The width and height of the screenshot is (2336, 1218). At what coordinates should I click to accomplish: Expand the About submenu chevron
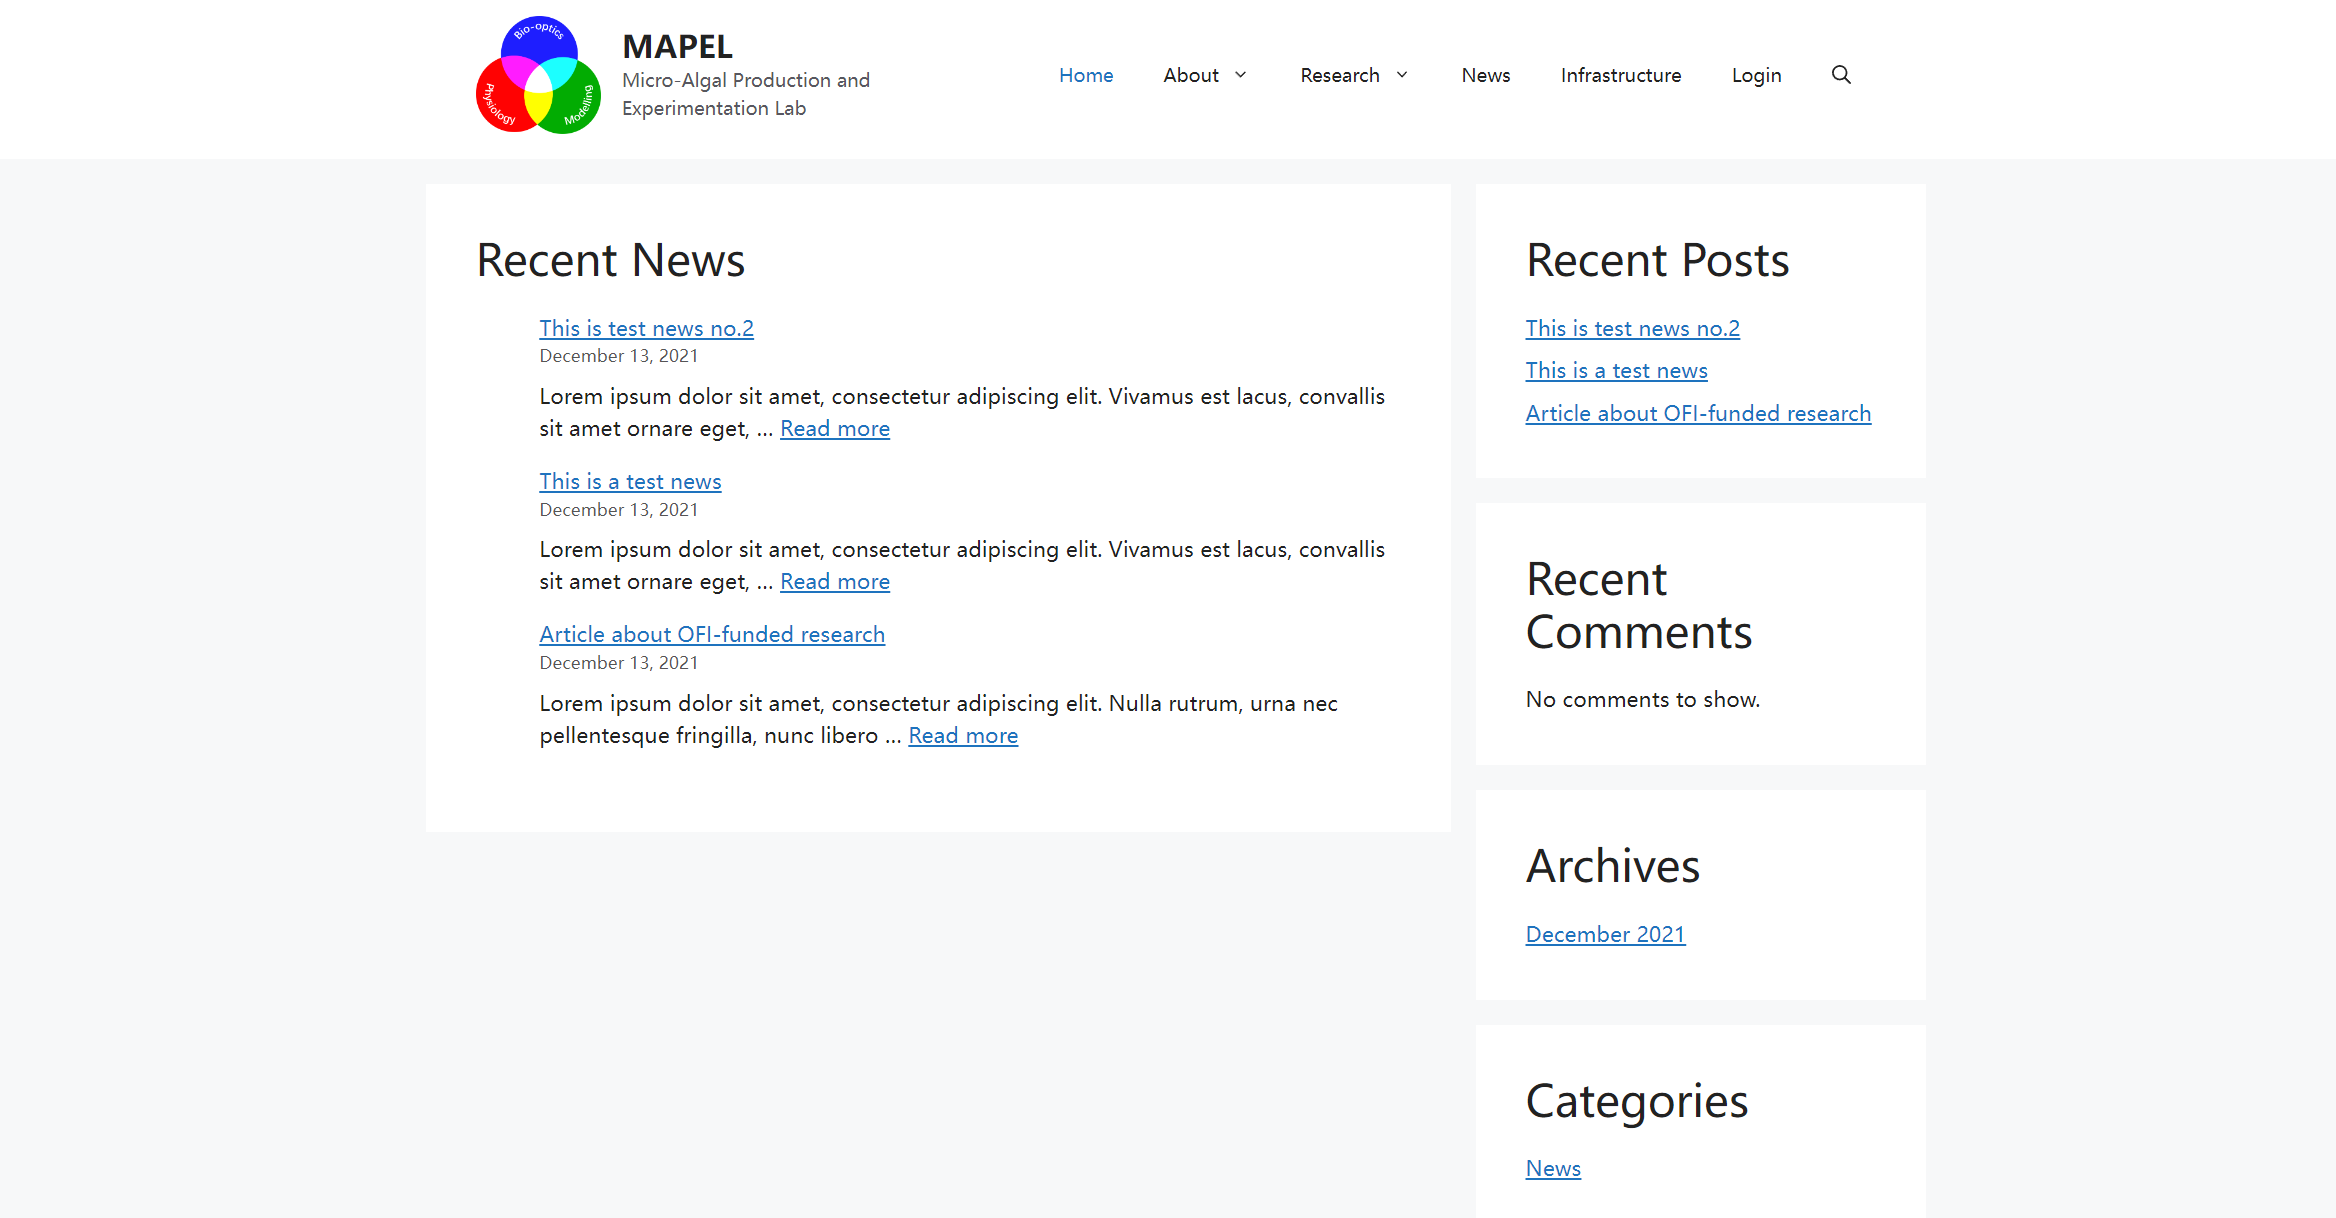[x=1241, y=75]
